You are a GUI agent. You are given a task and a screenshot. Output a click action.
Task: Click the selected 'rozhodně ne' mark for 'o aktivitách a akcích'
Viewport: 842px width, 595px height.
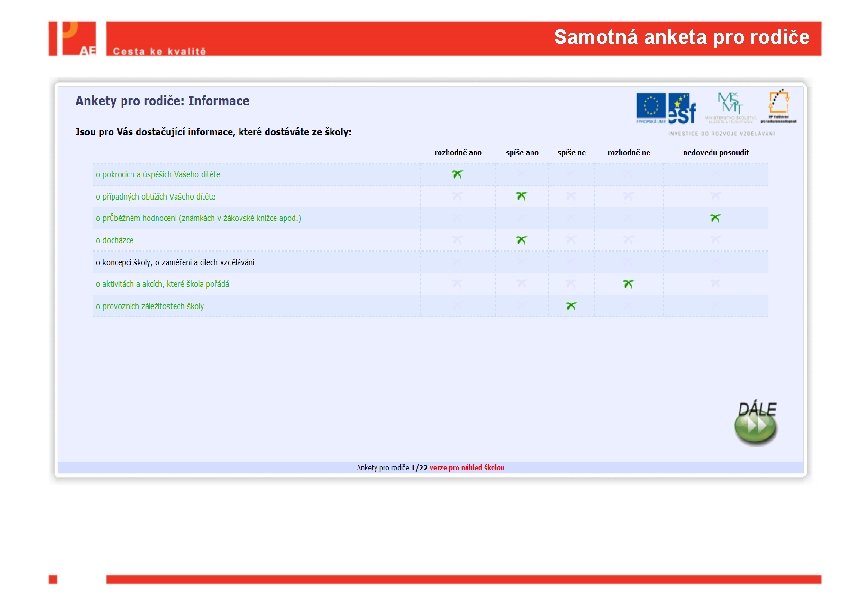click(628, 284)
